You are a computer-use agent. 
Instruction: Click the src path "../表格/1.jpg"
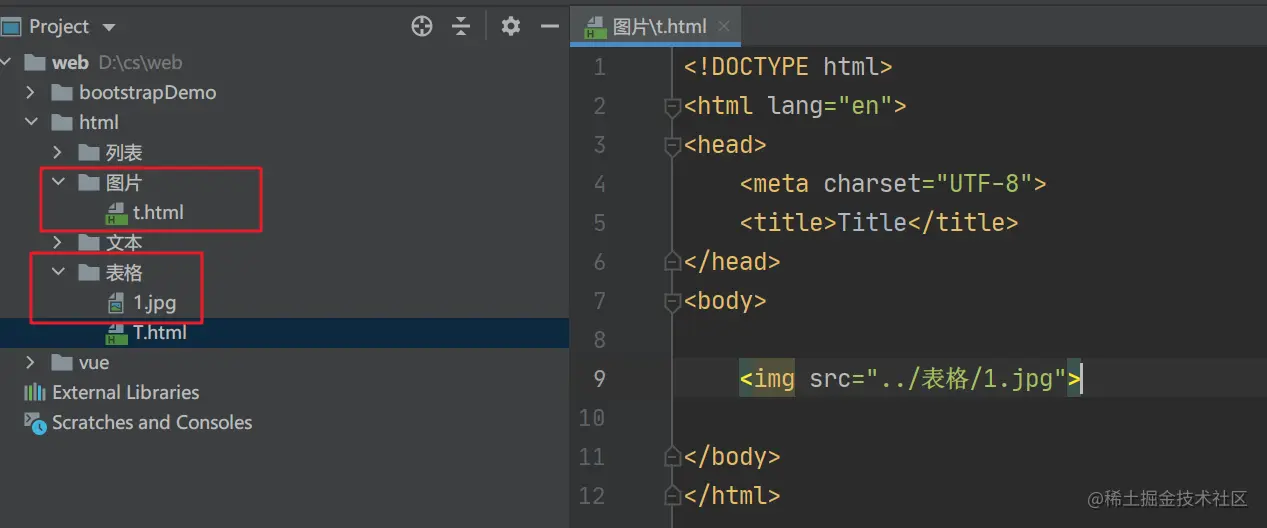point(968,379)
